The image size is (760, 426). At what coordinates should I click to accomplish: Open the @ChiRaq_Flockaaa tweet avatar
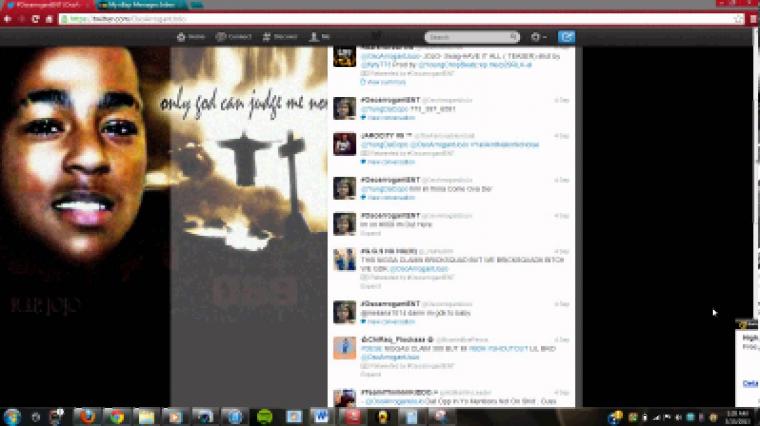344,346
